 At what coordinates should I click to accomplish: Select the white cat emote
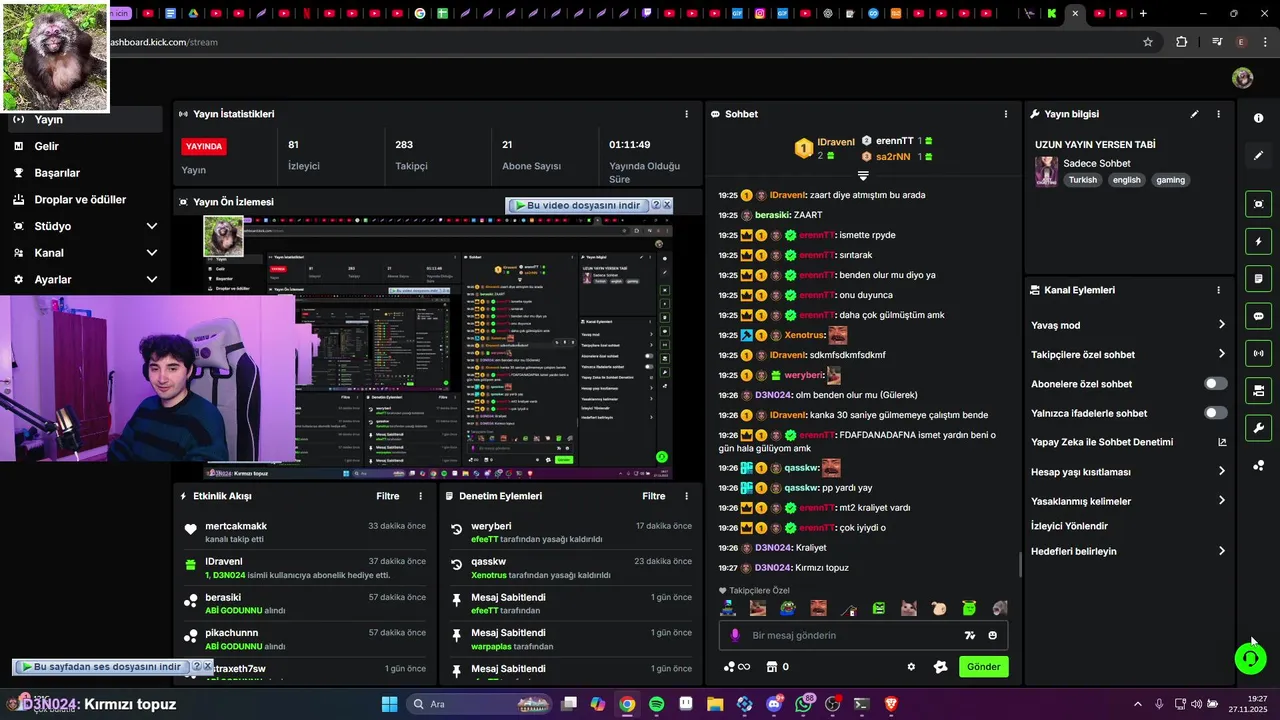coord(909,608)
